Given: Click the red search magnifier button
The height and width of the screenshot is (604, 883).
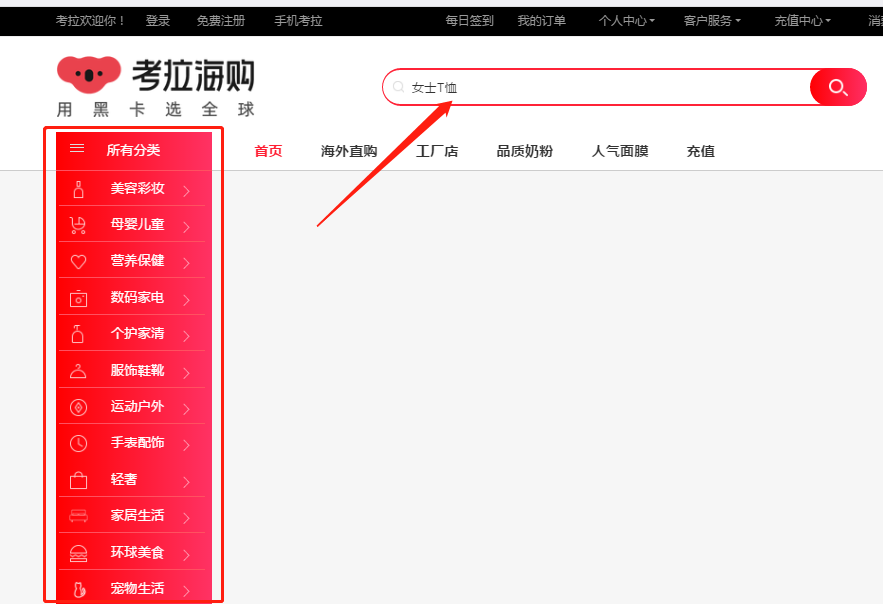Looking at the screenshot, I should (838, 87).
